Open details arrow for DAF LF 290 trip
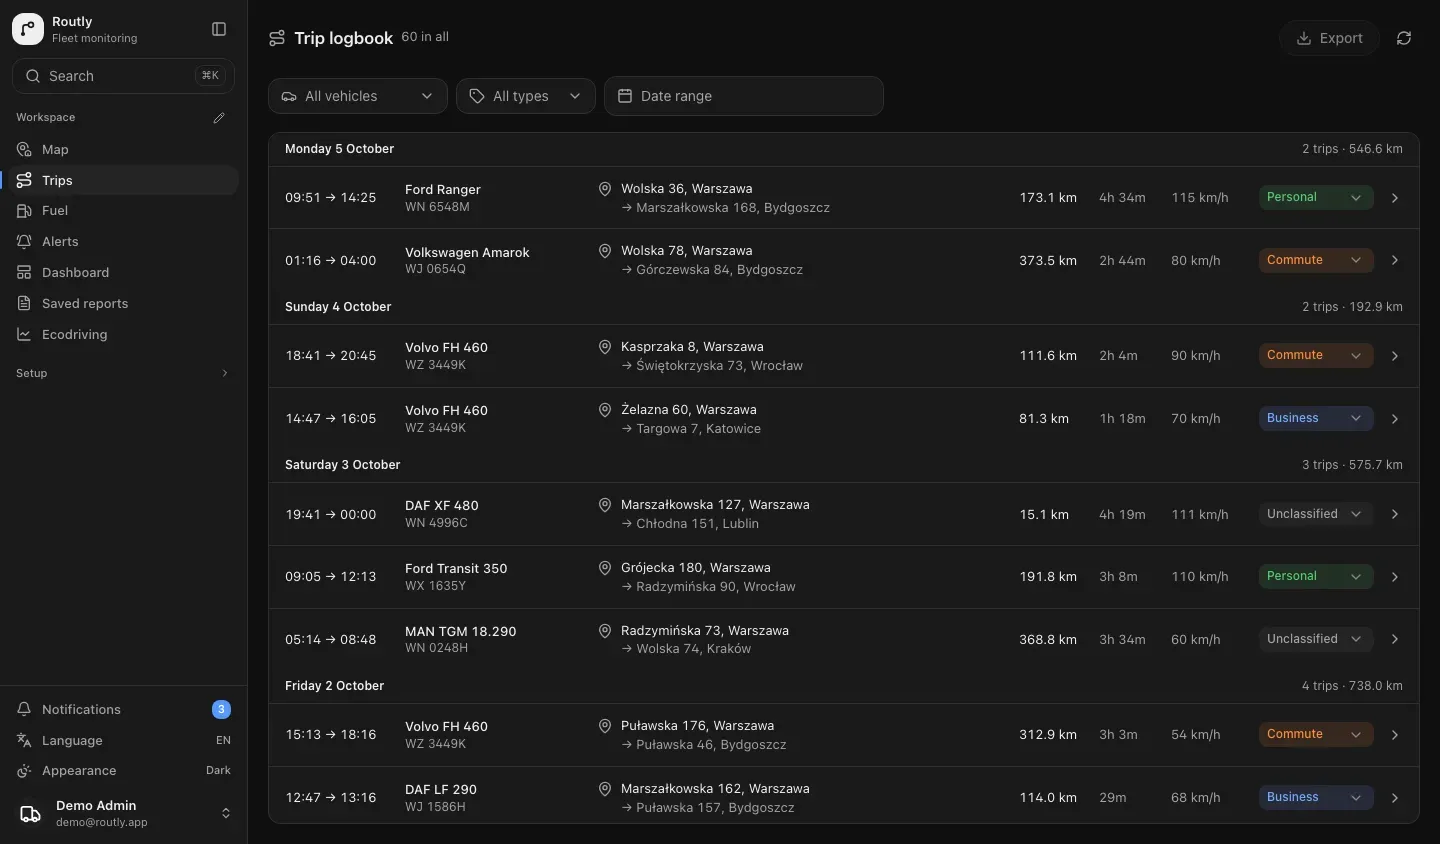The width and height of the screenshot is (1440, 844). pos(1395,798)
